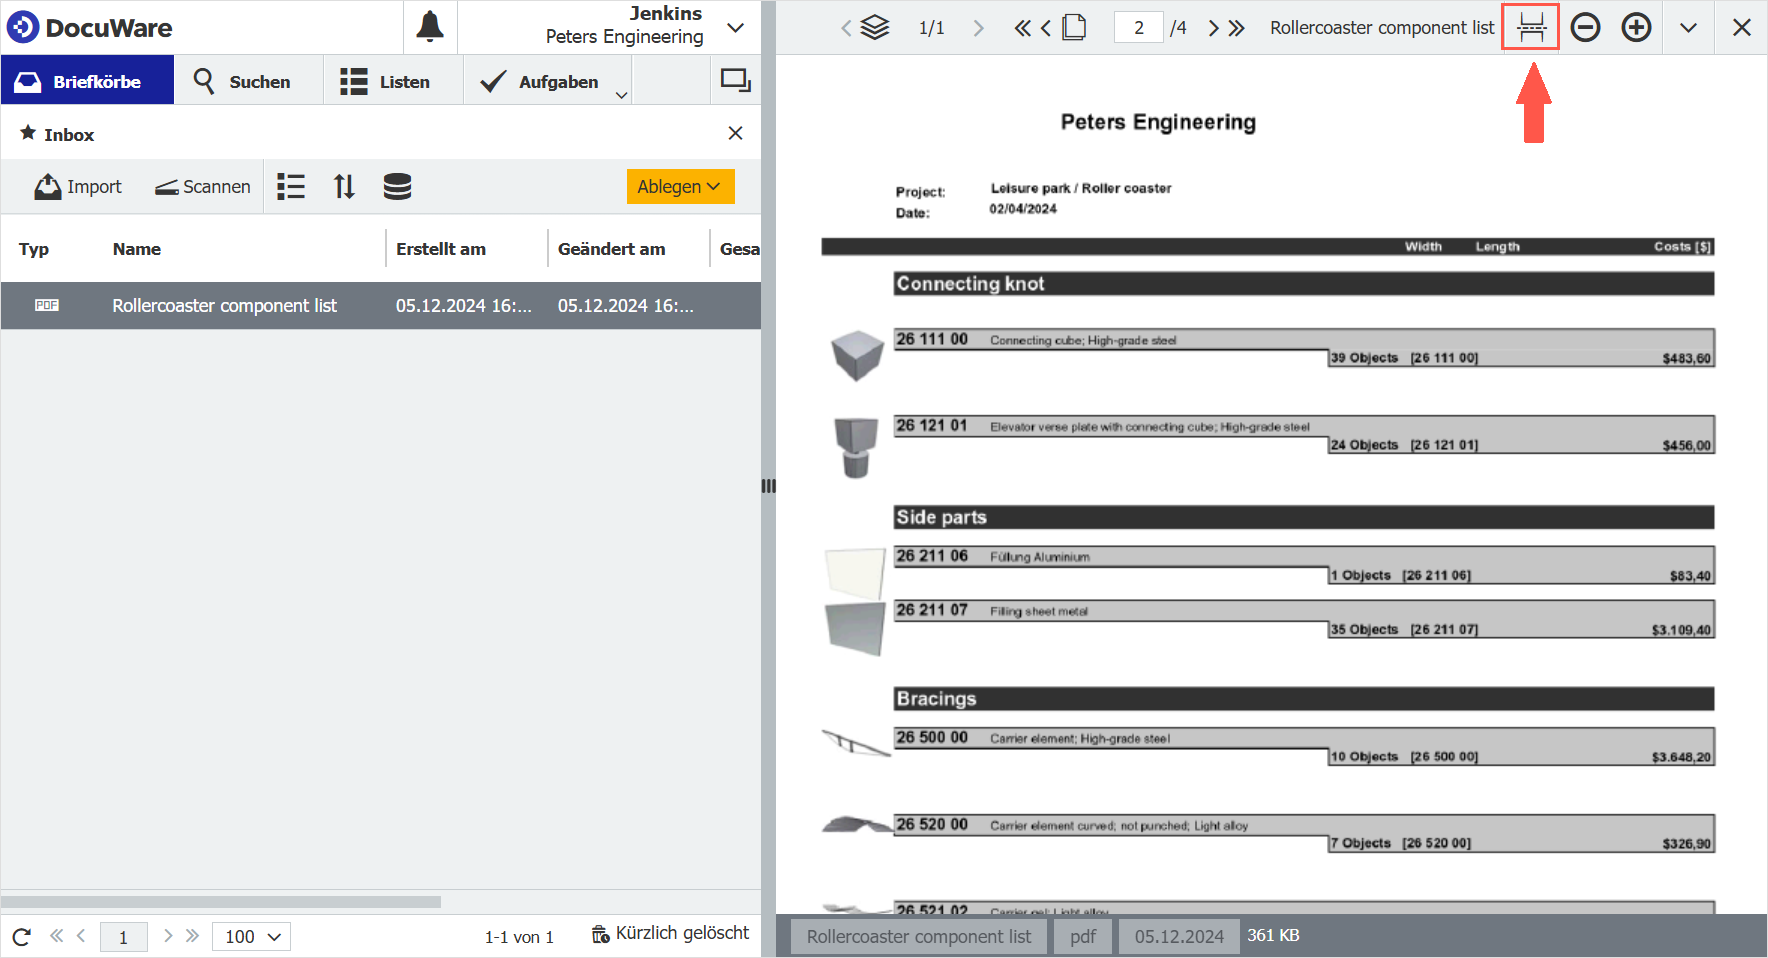Click the notification bell icon
Viewport: 1768px width, 958px height.
coord(430,27)
